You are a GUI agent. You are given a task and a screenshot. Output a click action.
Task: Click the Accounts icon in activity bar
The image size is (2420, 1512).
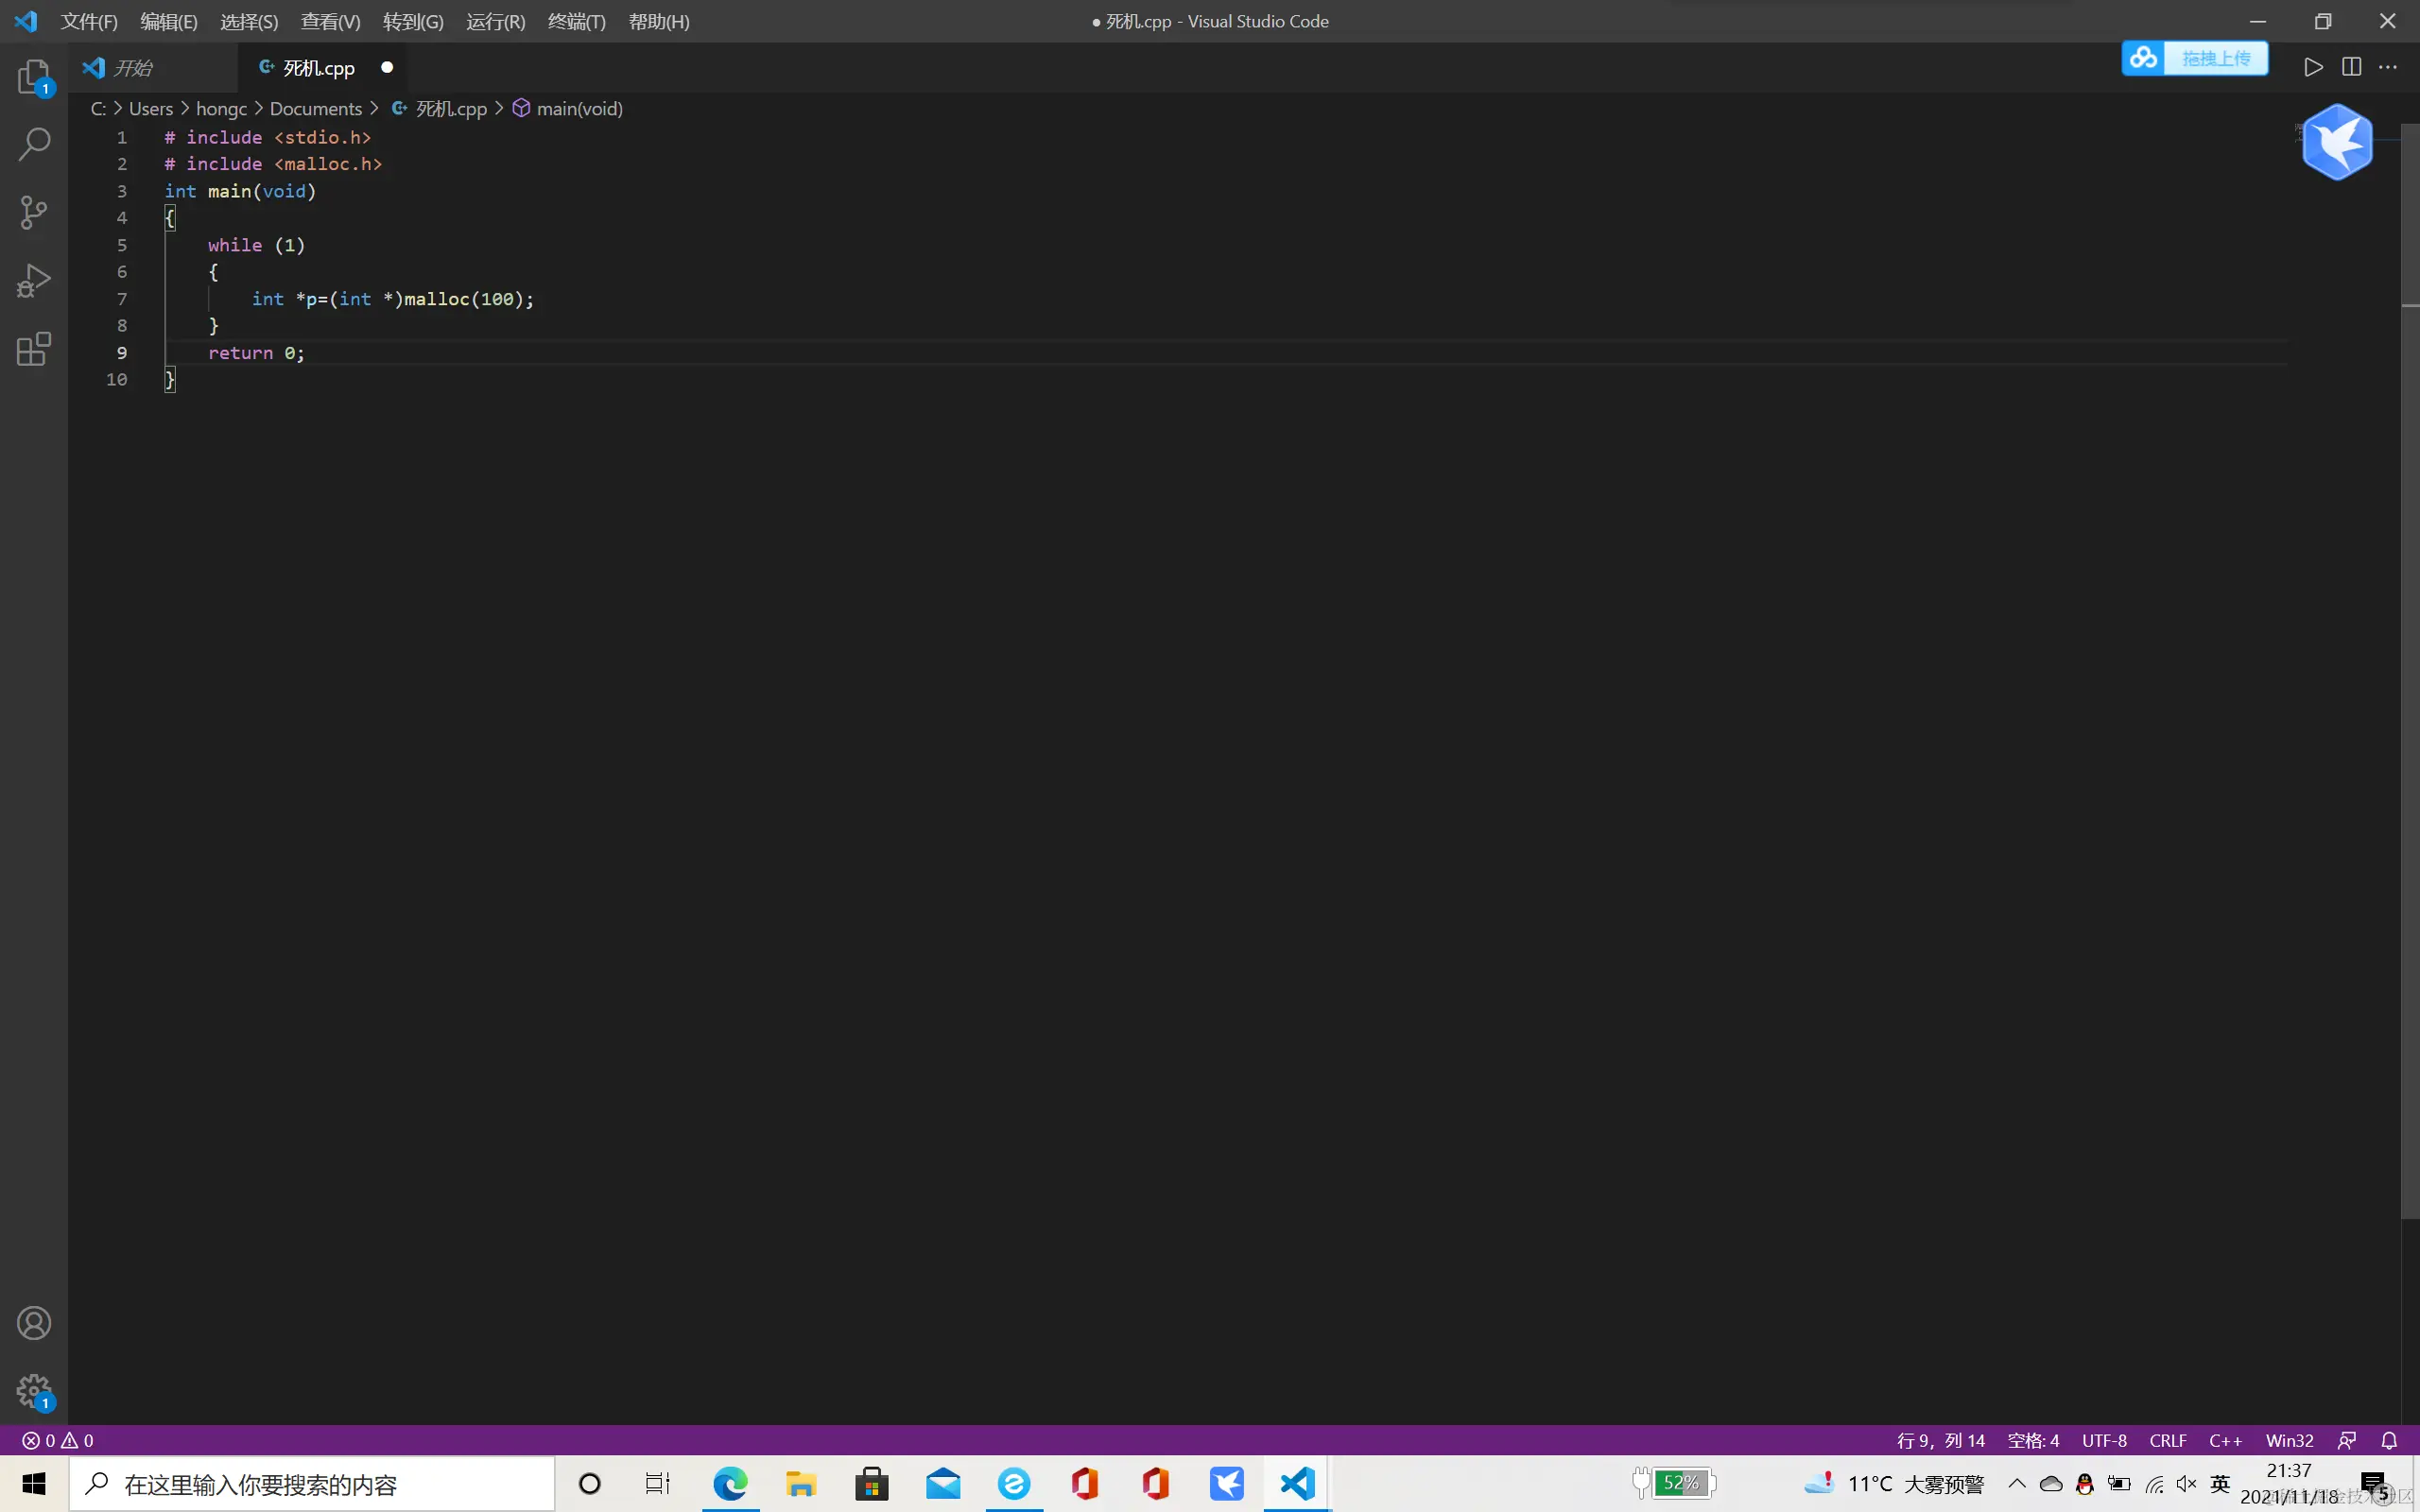pos(33,1323)
